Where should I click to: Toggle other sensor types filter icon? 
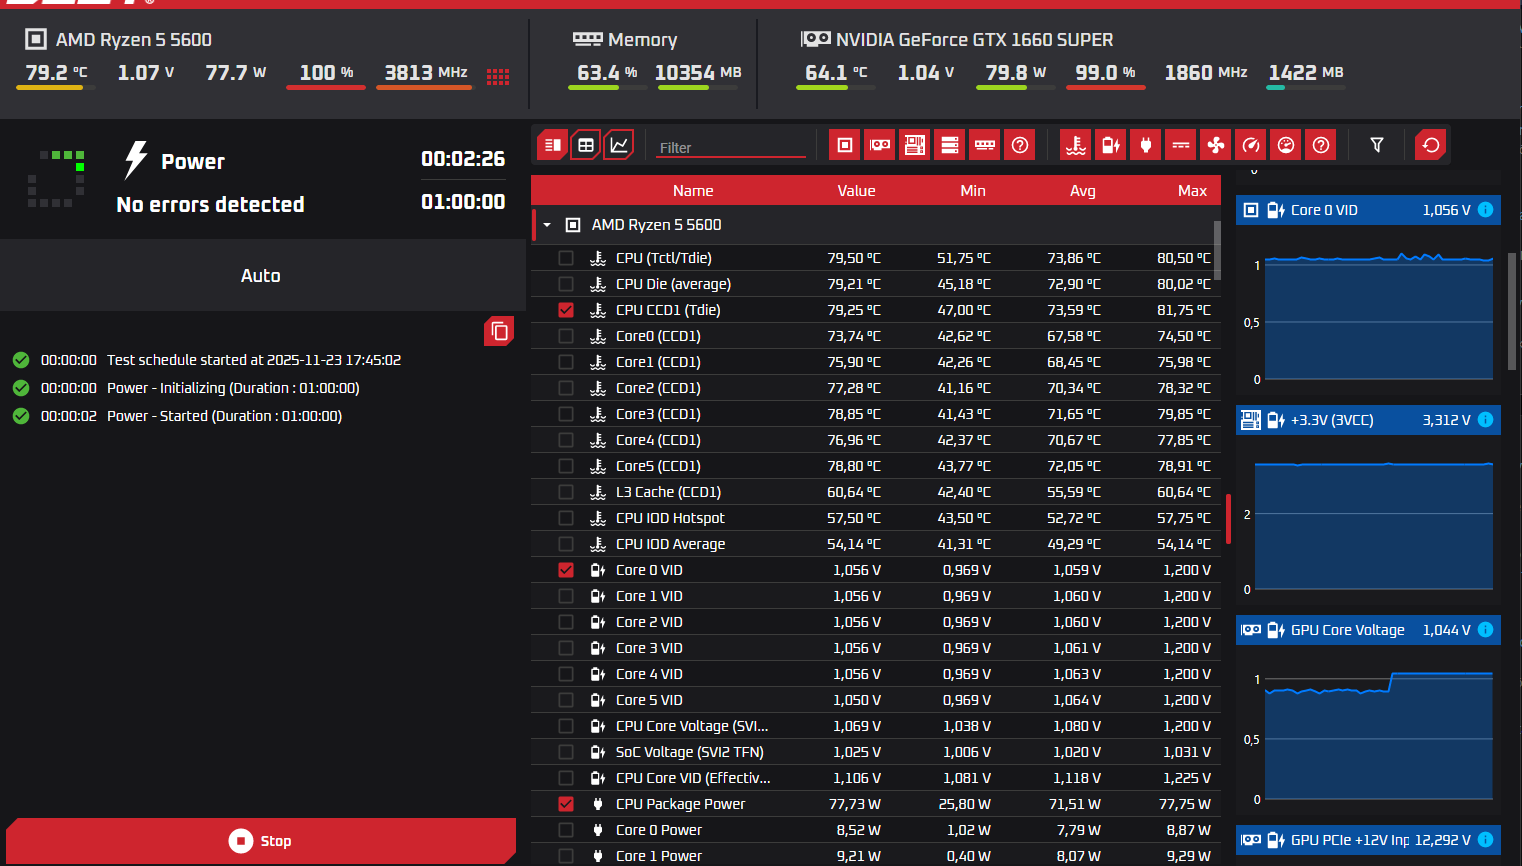coord(1321,145)
